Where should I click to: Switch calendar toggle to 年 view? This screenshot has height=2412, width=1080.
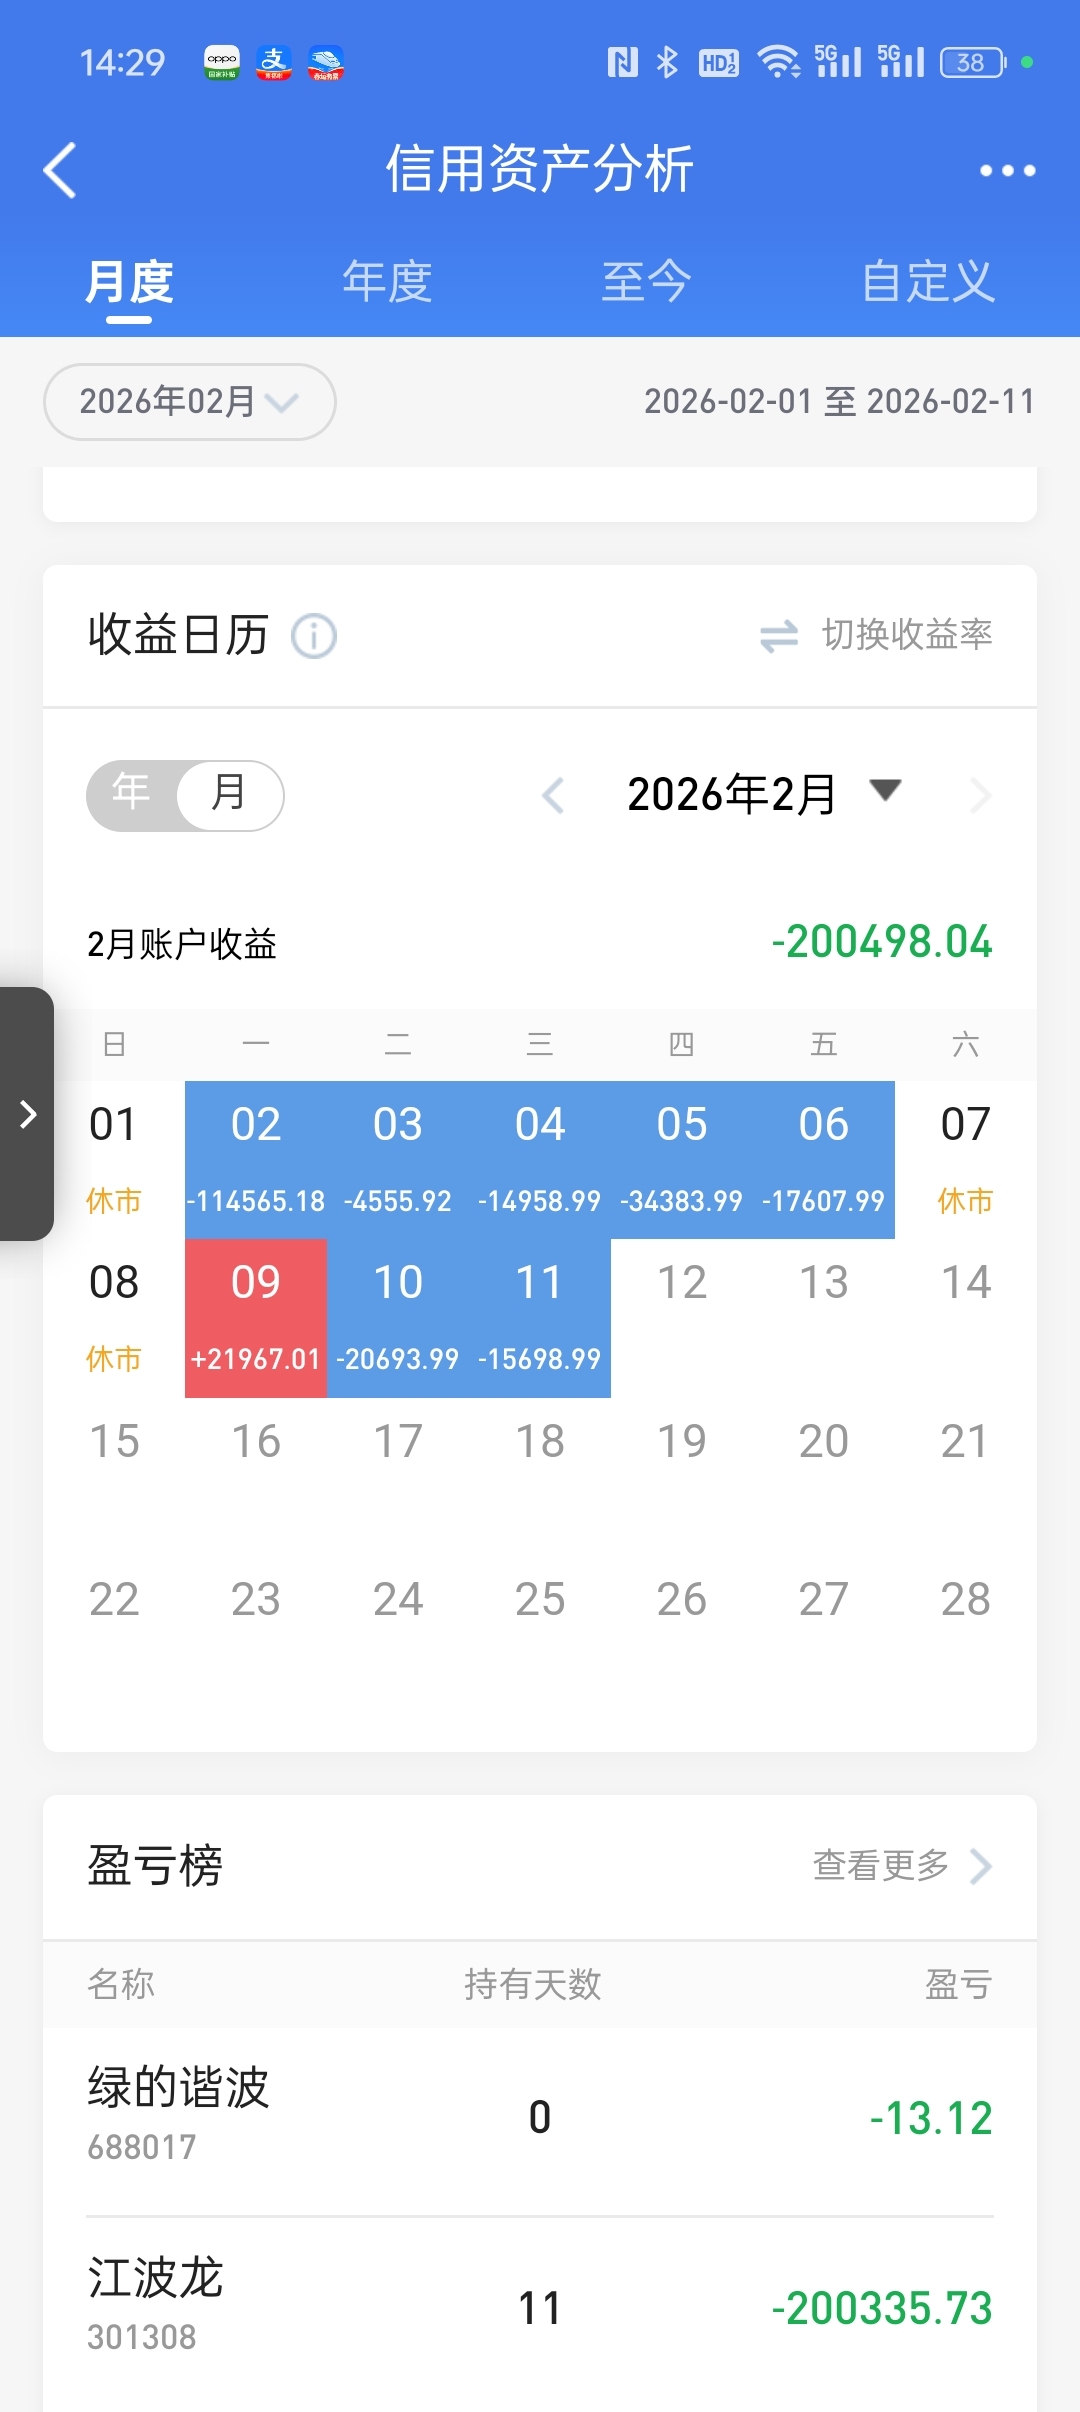tap(131, 794)
